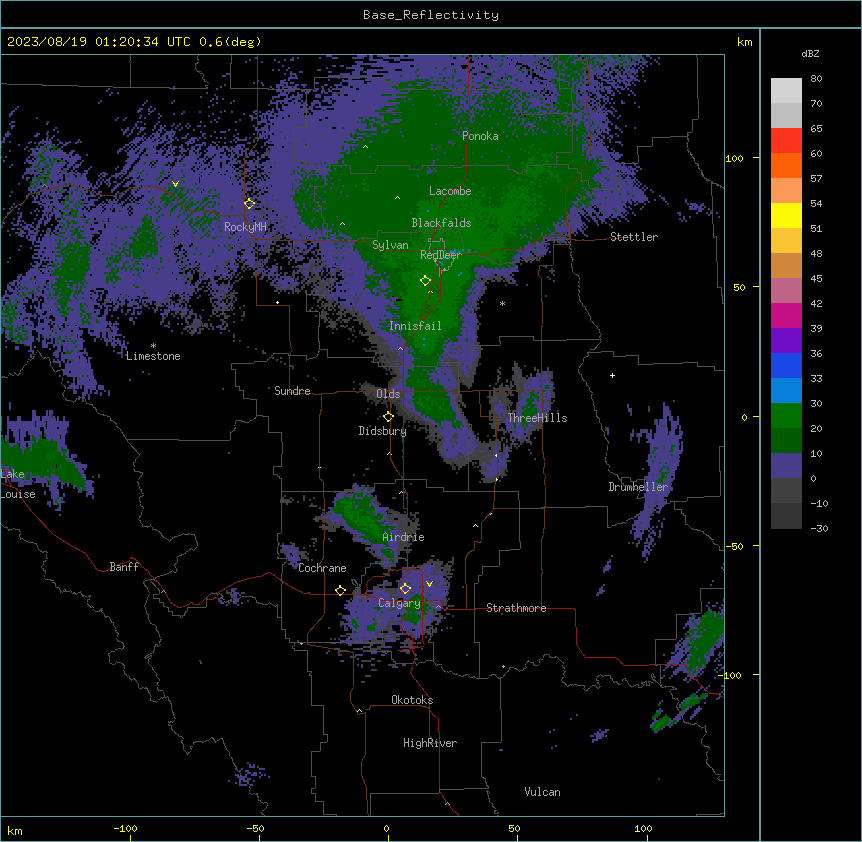The height and width of the screenshot is (842, 862).
Task: Click the Lacombe city label
Action: point(450,191)
